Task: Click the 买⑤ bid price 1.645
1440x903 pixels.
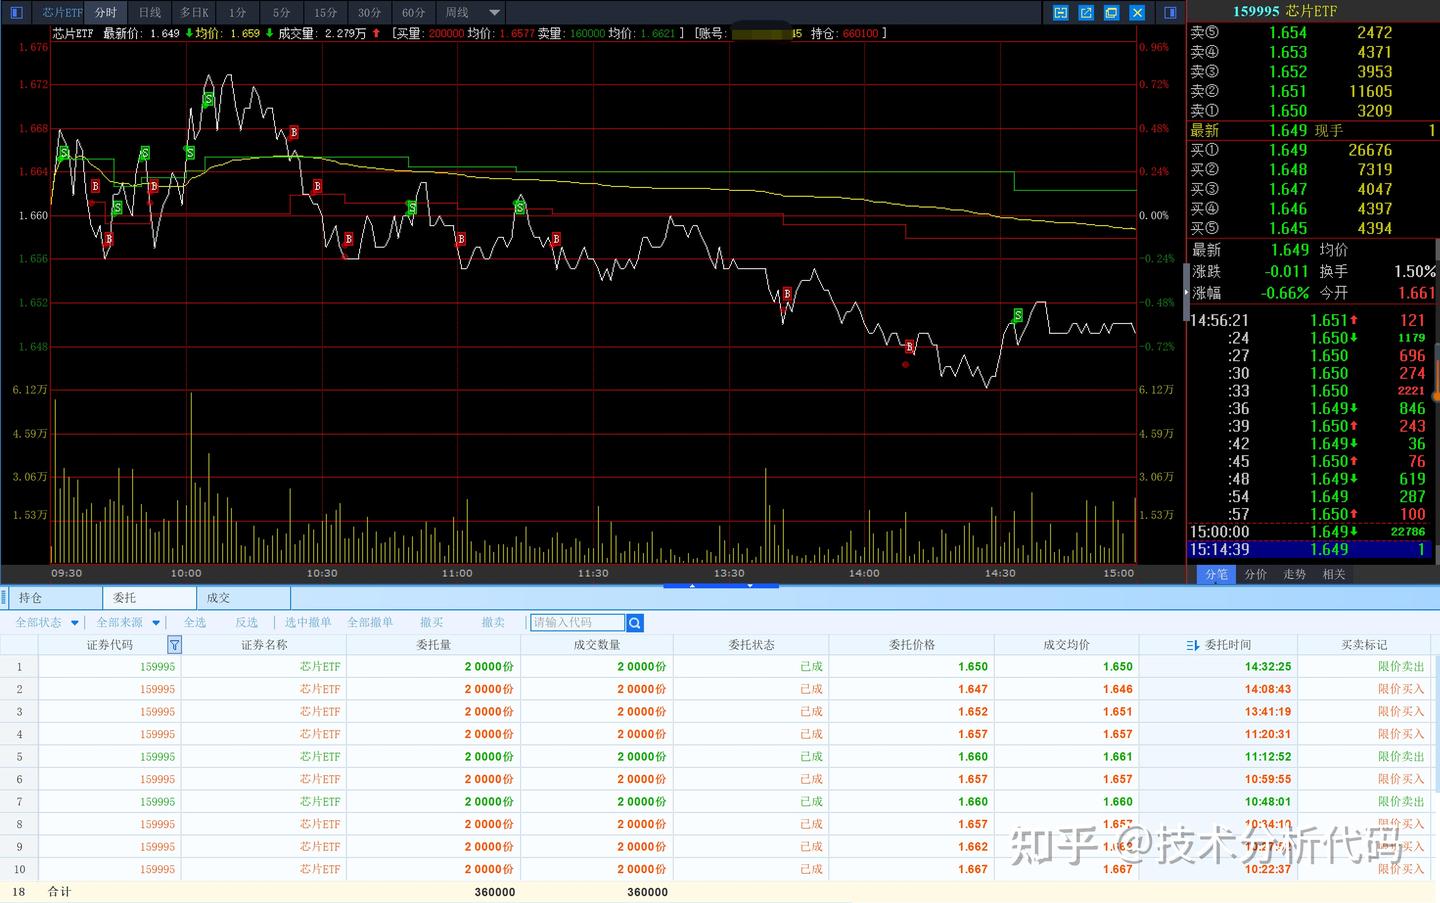Action: 1288,228
